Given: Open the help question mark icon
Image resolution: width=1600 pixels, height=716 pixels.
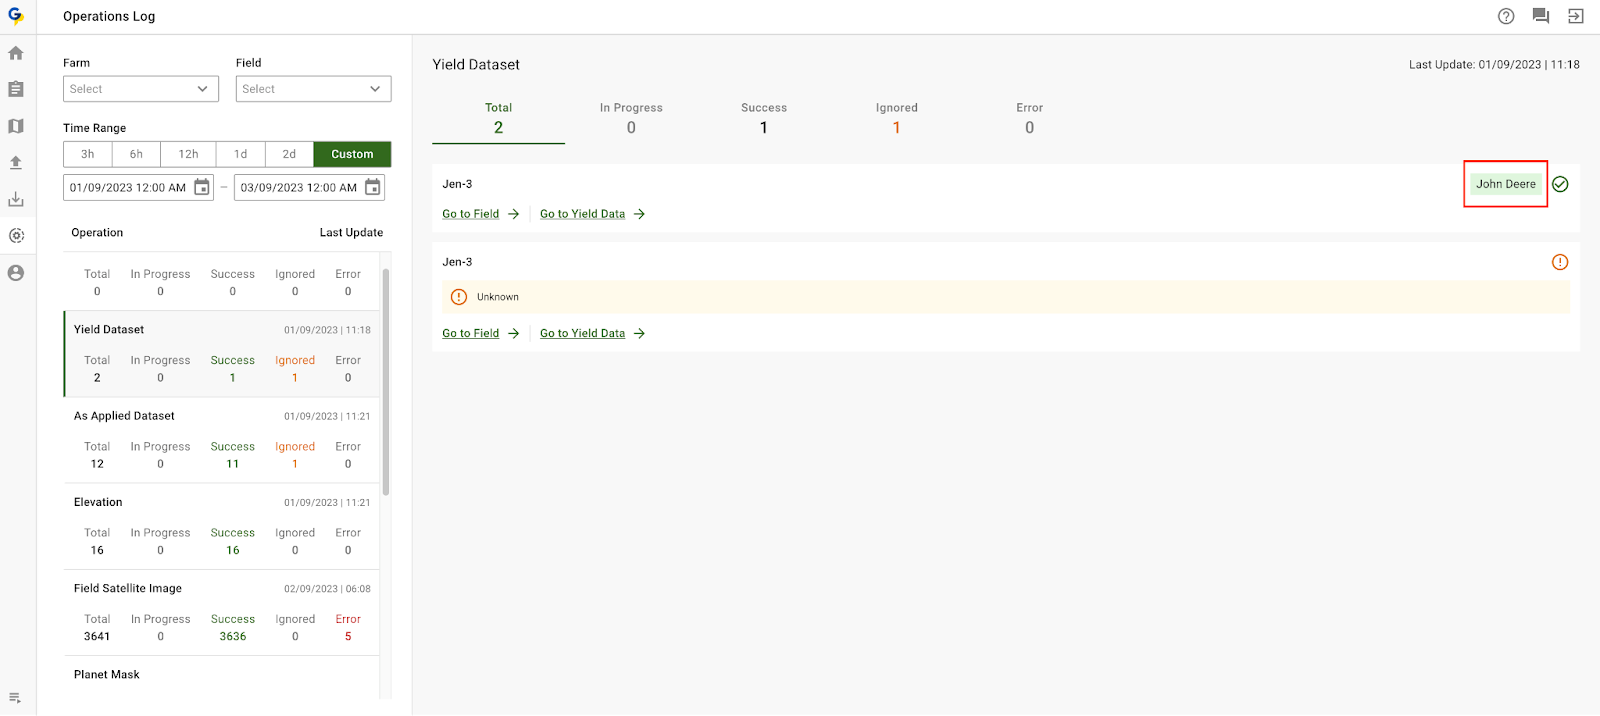Looking at the screenshot, I should pyautogui.click(x=1506, y=16).
